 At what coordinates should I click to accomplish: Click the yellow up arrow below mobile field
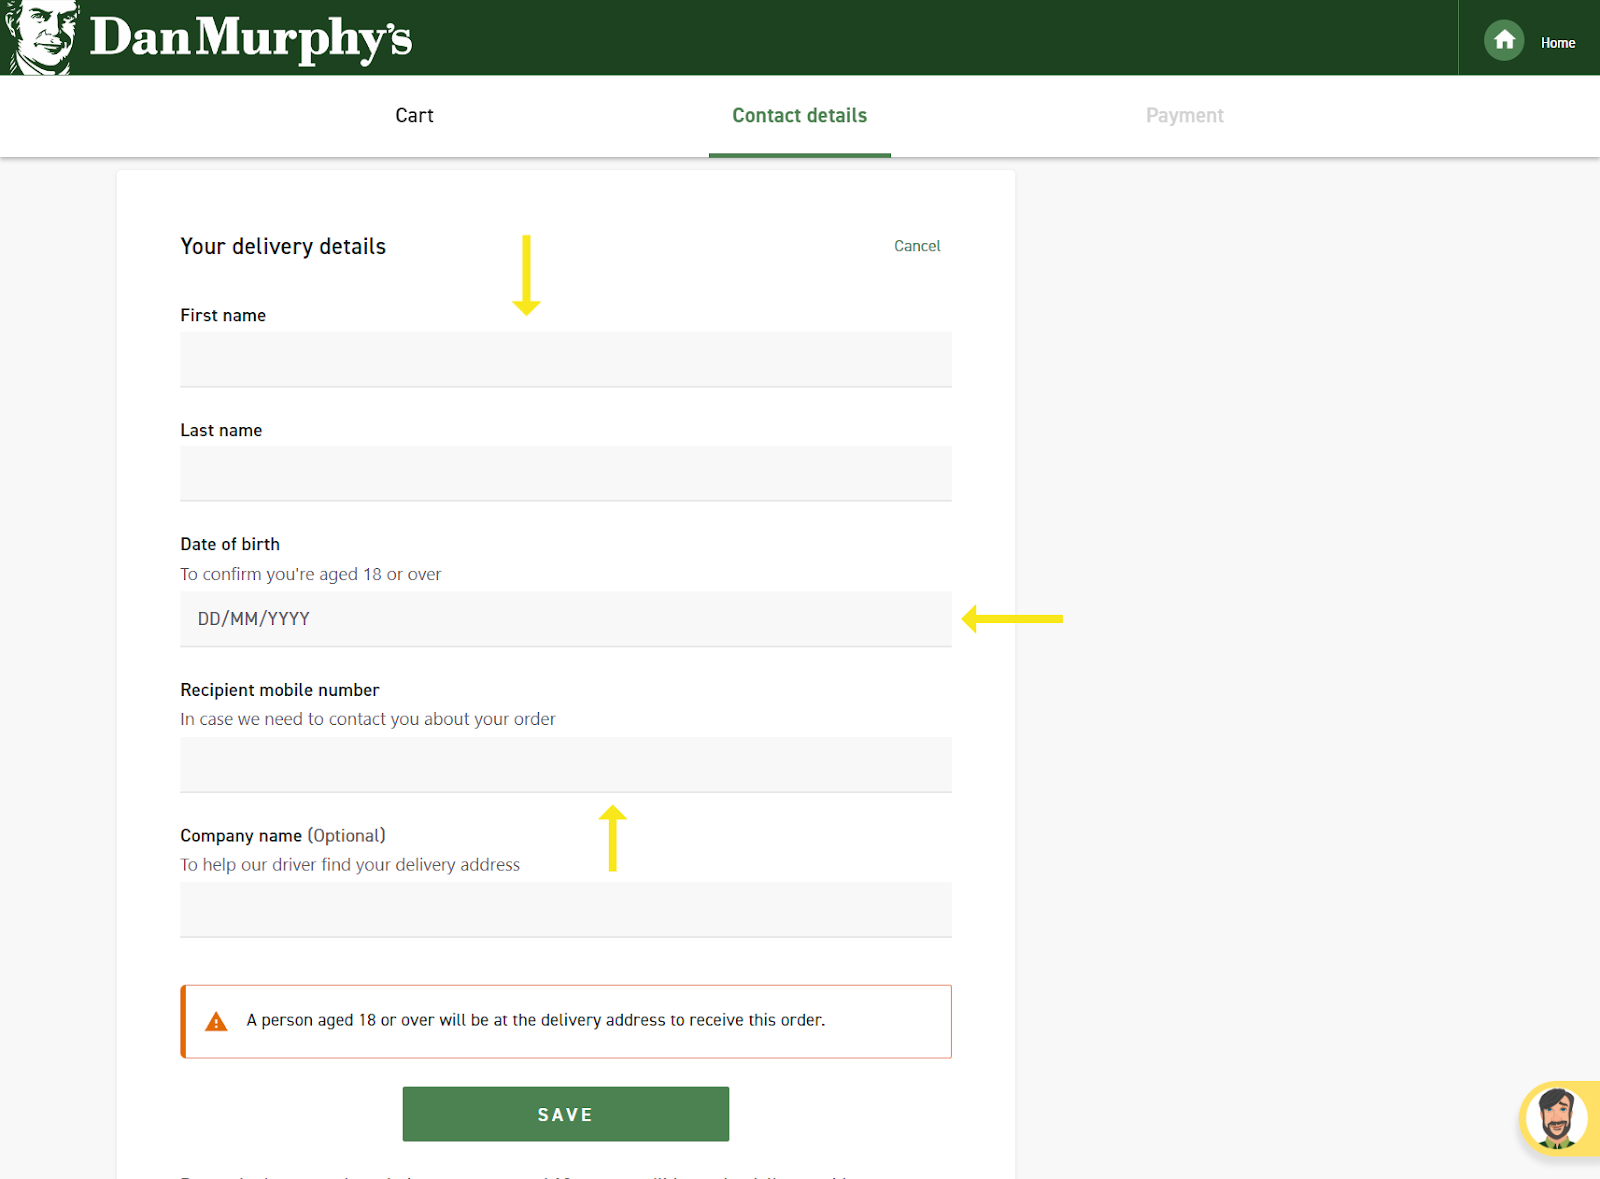tap(613, 838)
